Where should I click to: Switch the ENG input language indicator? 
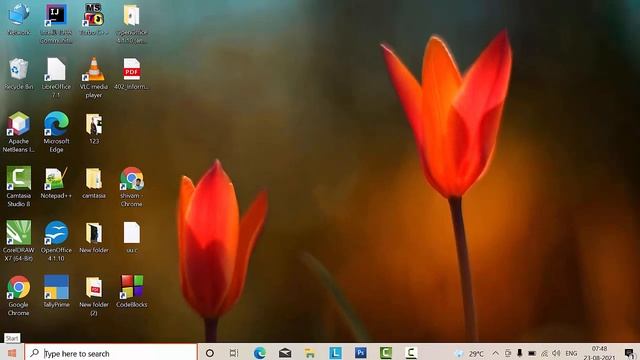(x=571, y=353)
